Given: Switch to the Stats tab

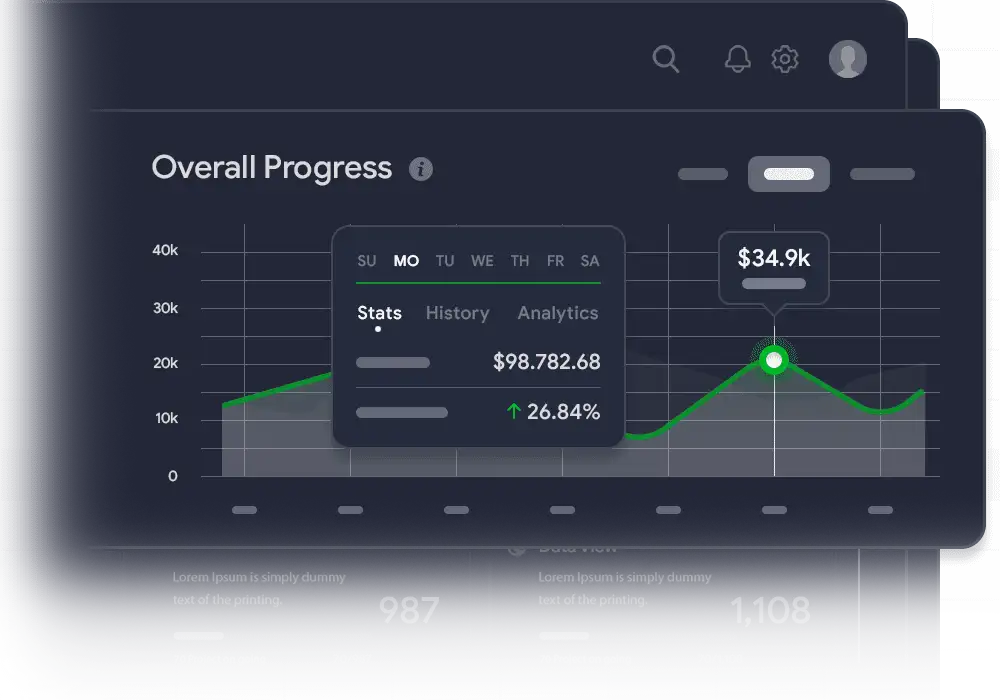Looking at the screenshot, I should (379, 313).
